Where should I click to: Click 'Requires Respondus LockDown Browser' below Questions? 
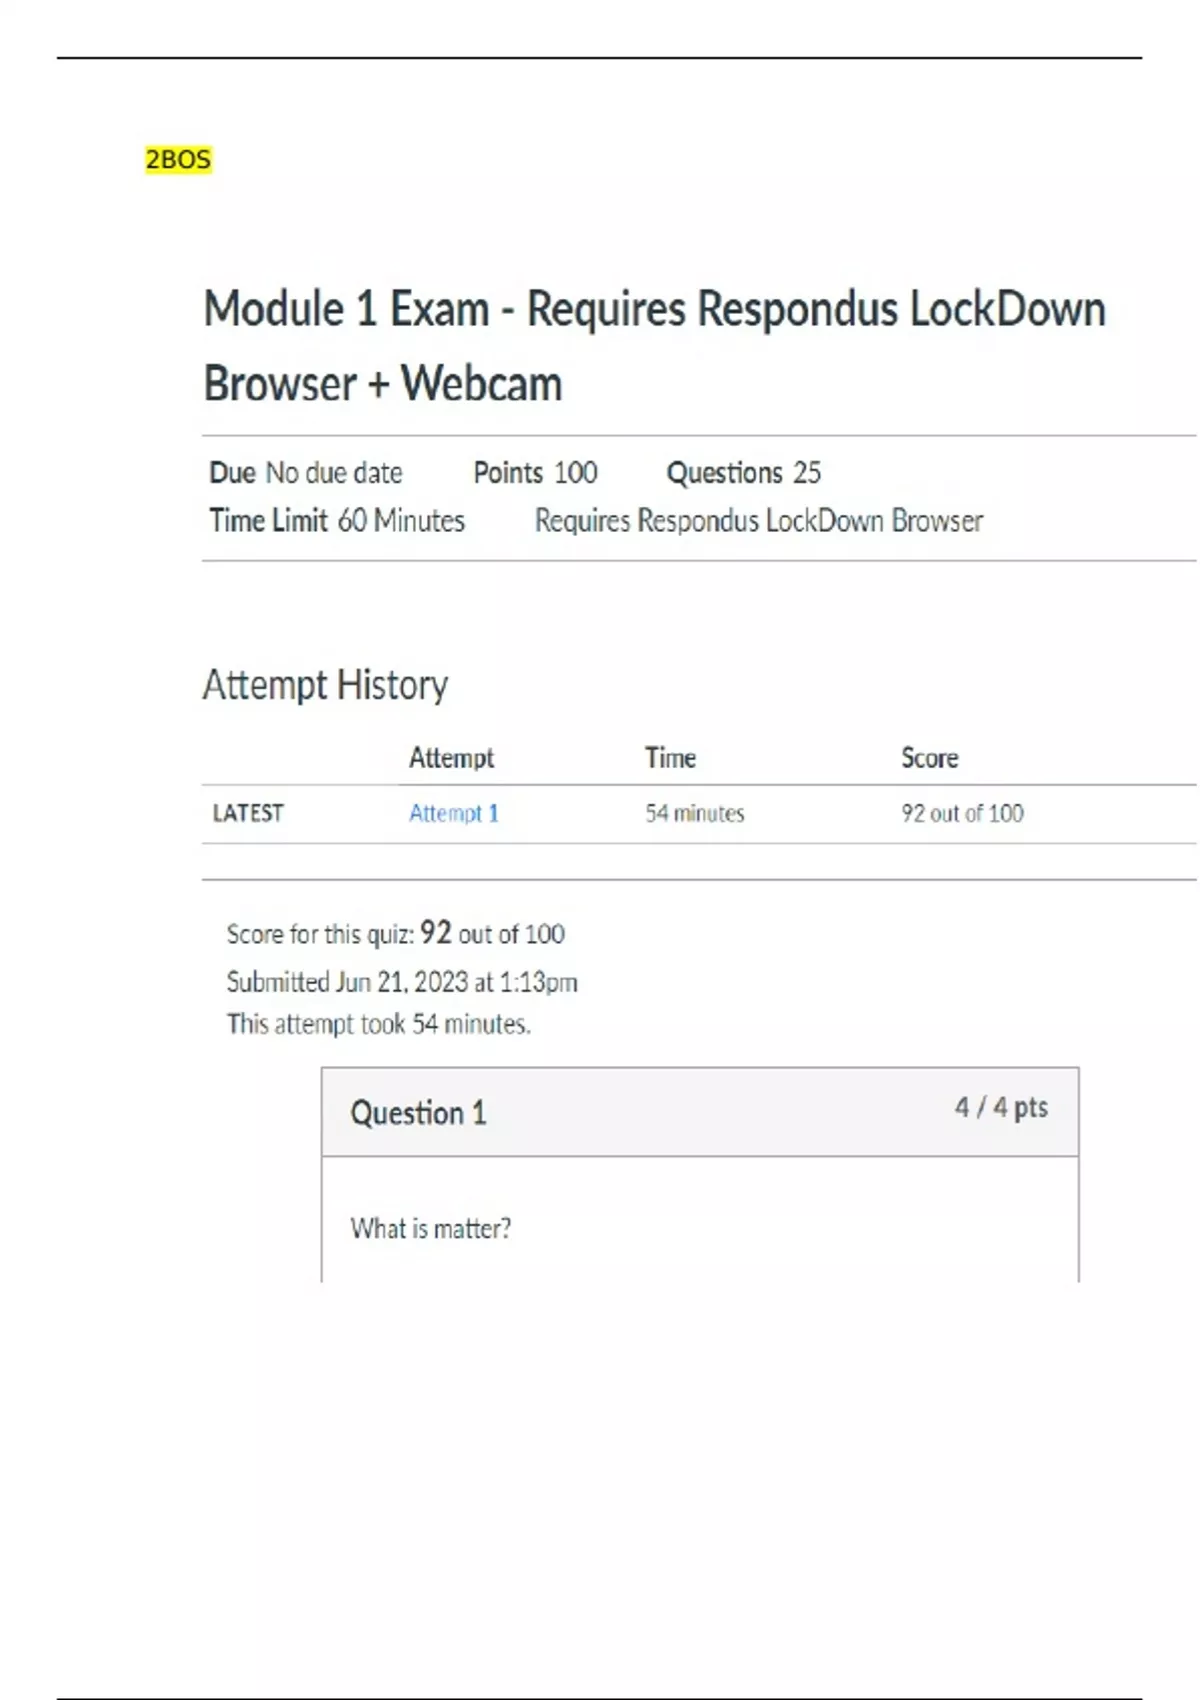tap(758, 521)
